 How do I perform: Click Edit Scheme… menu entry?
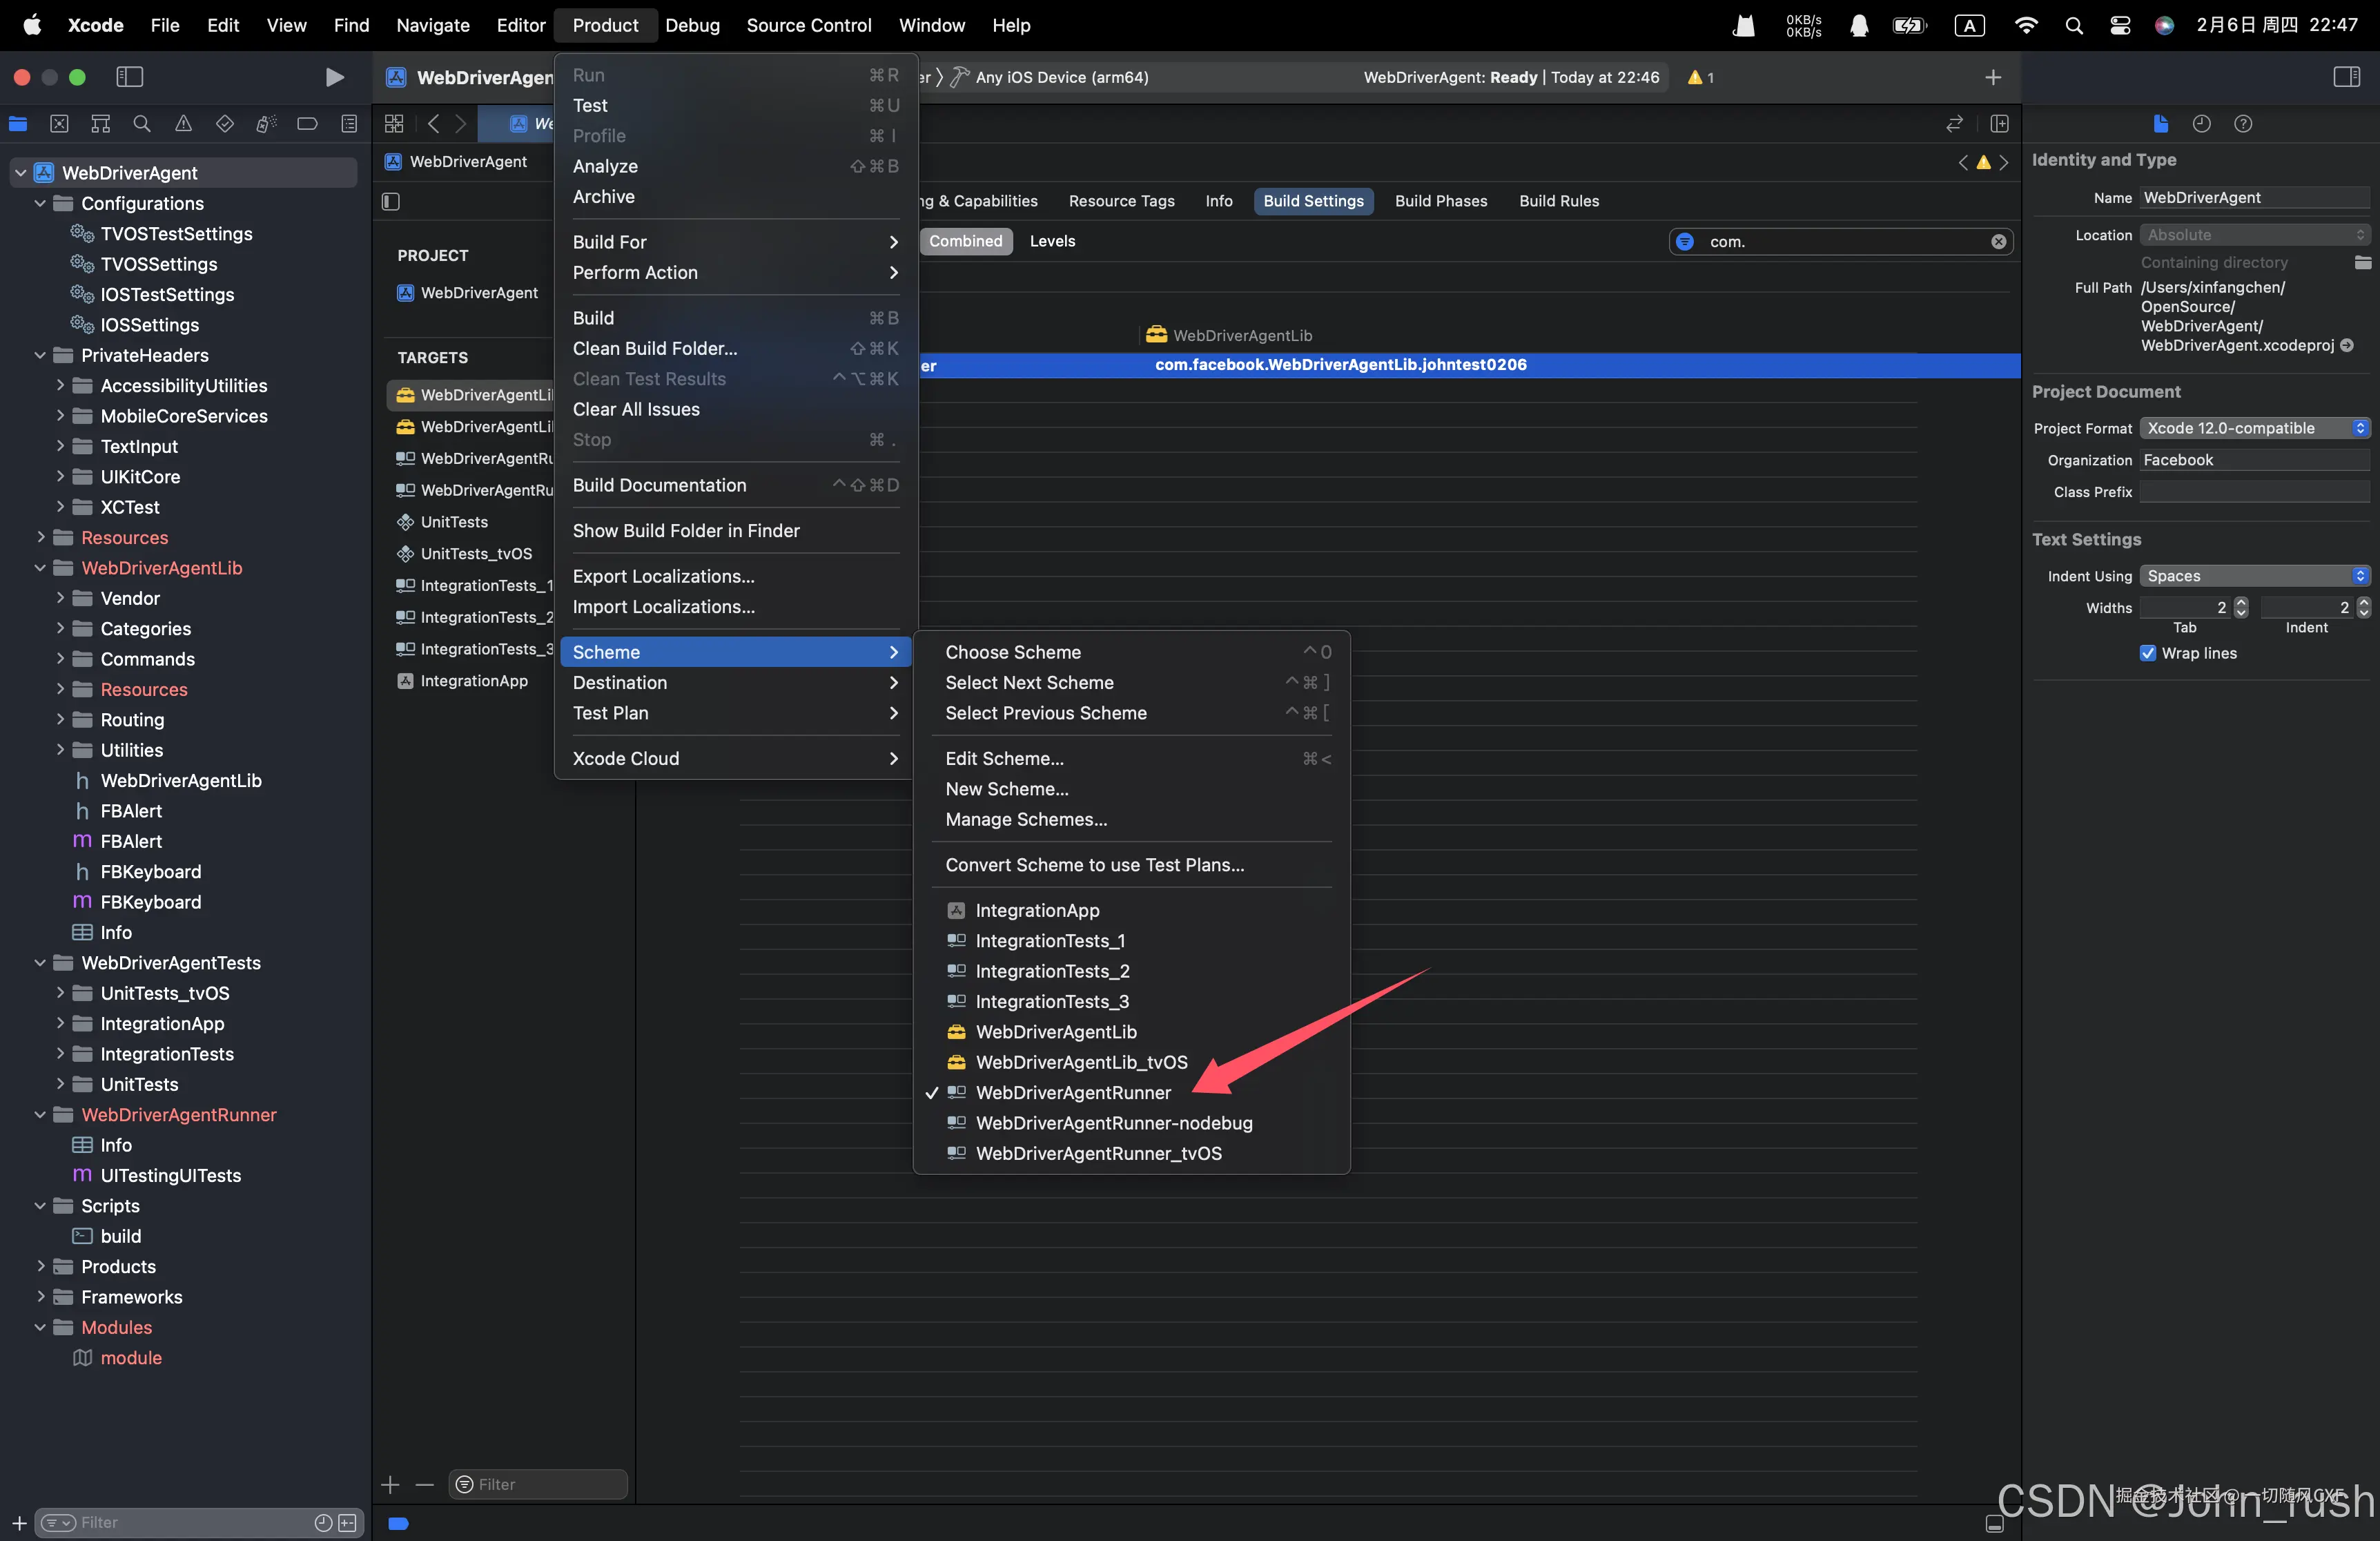[x=1004, y=759]
